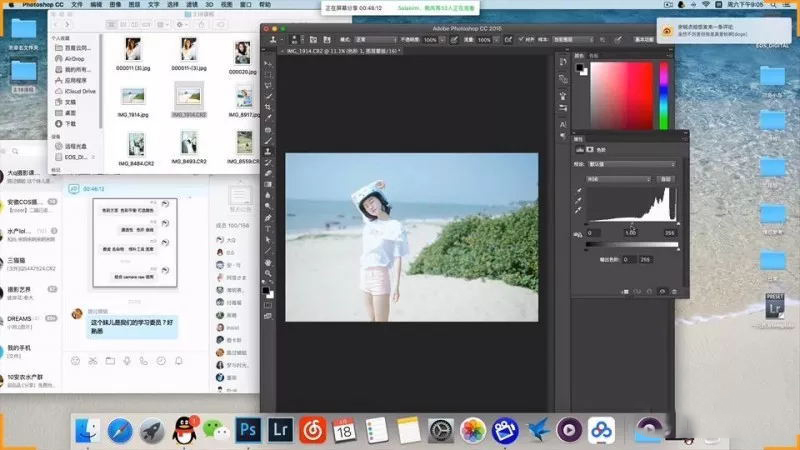The width and height of the screenshot is (800, 450).
Task: Select the Gradient tool
Action: click(x=268, y=184)
